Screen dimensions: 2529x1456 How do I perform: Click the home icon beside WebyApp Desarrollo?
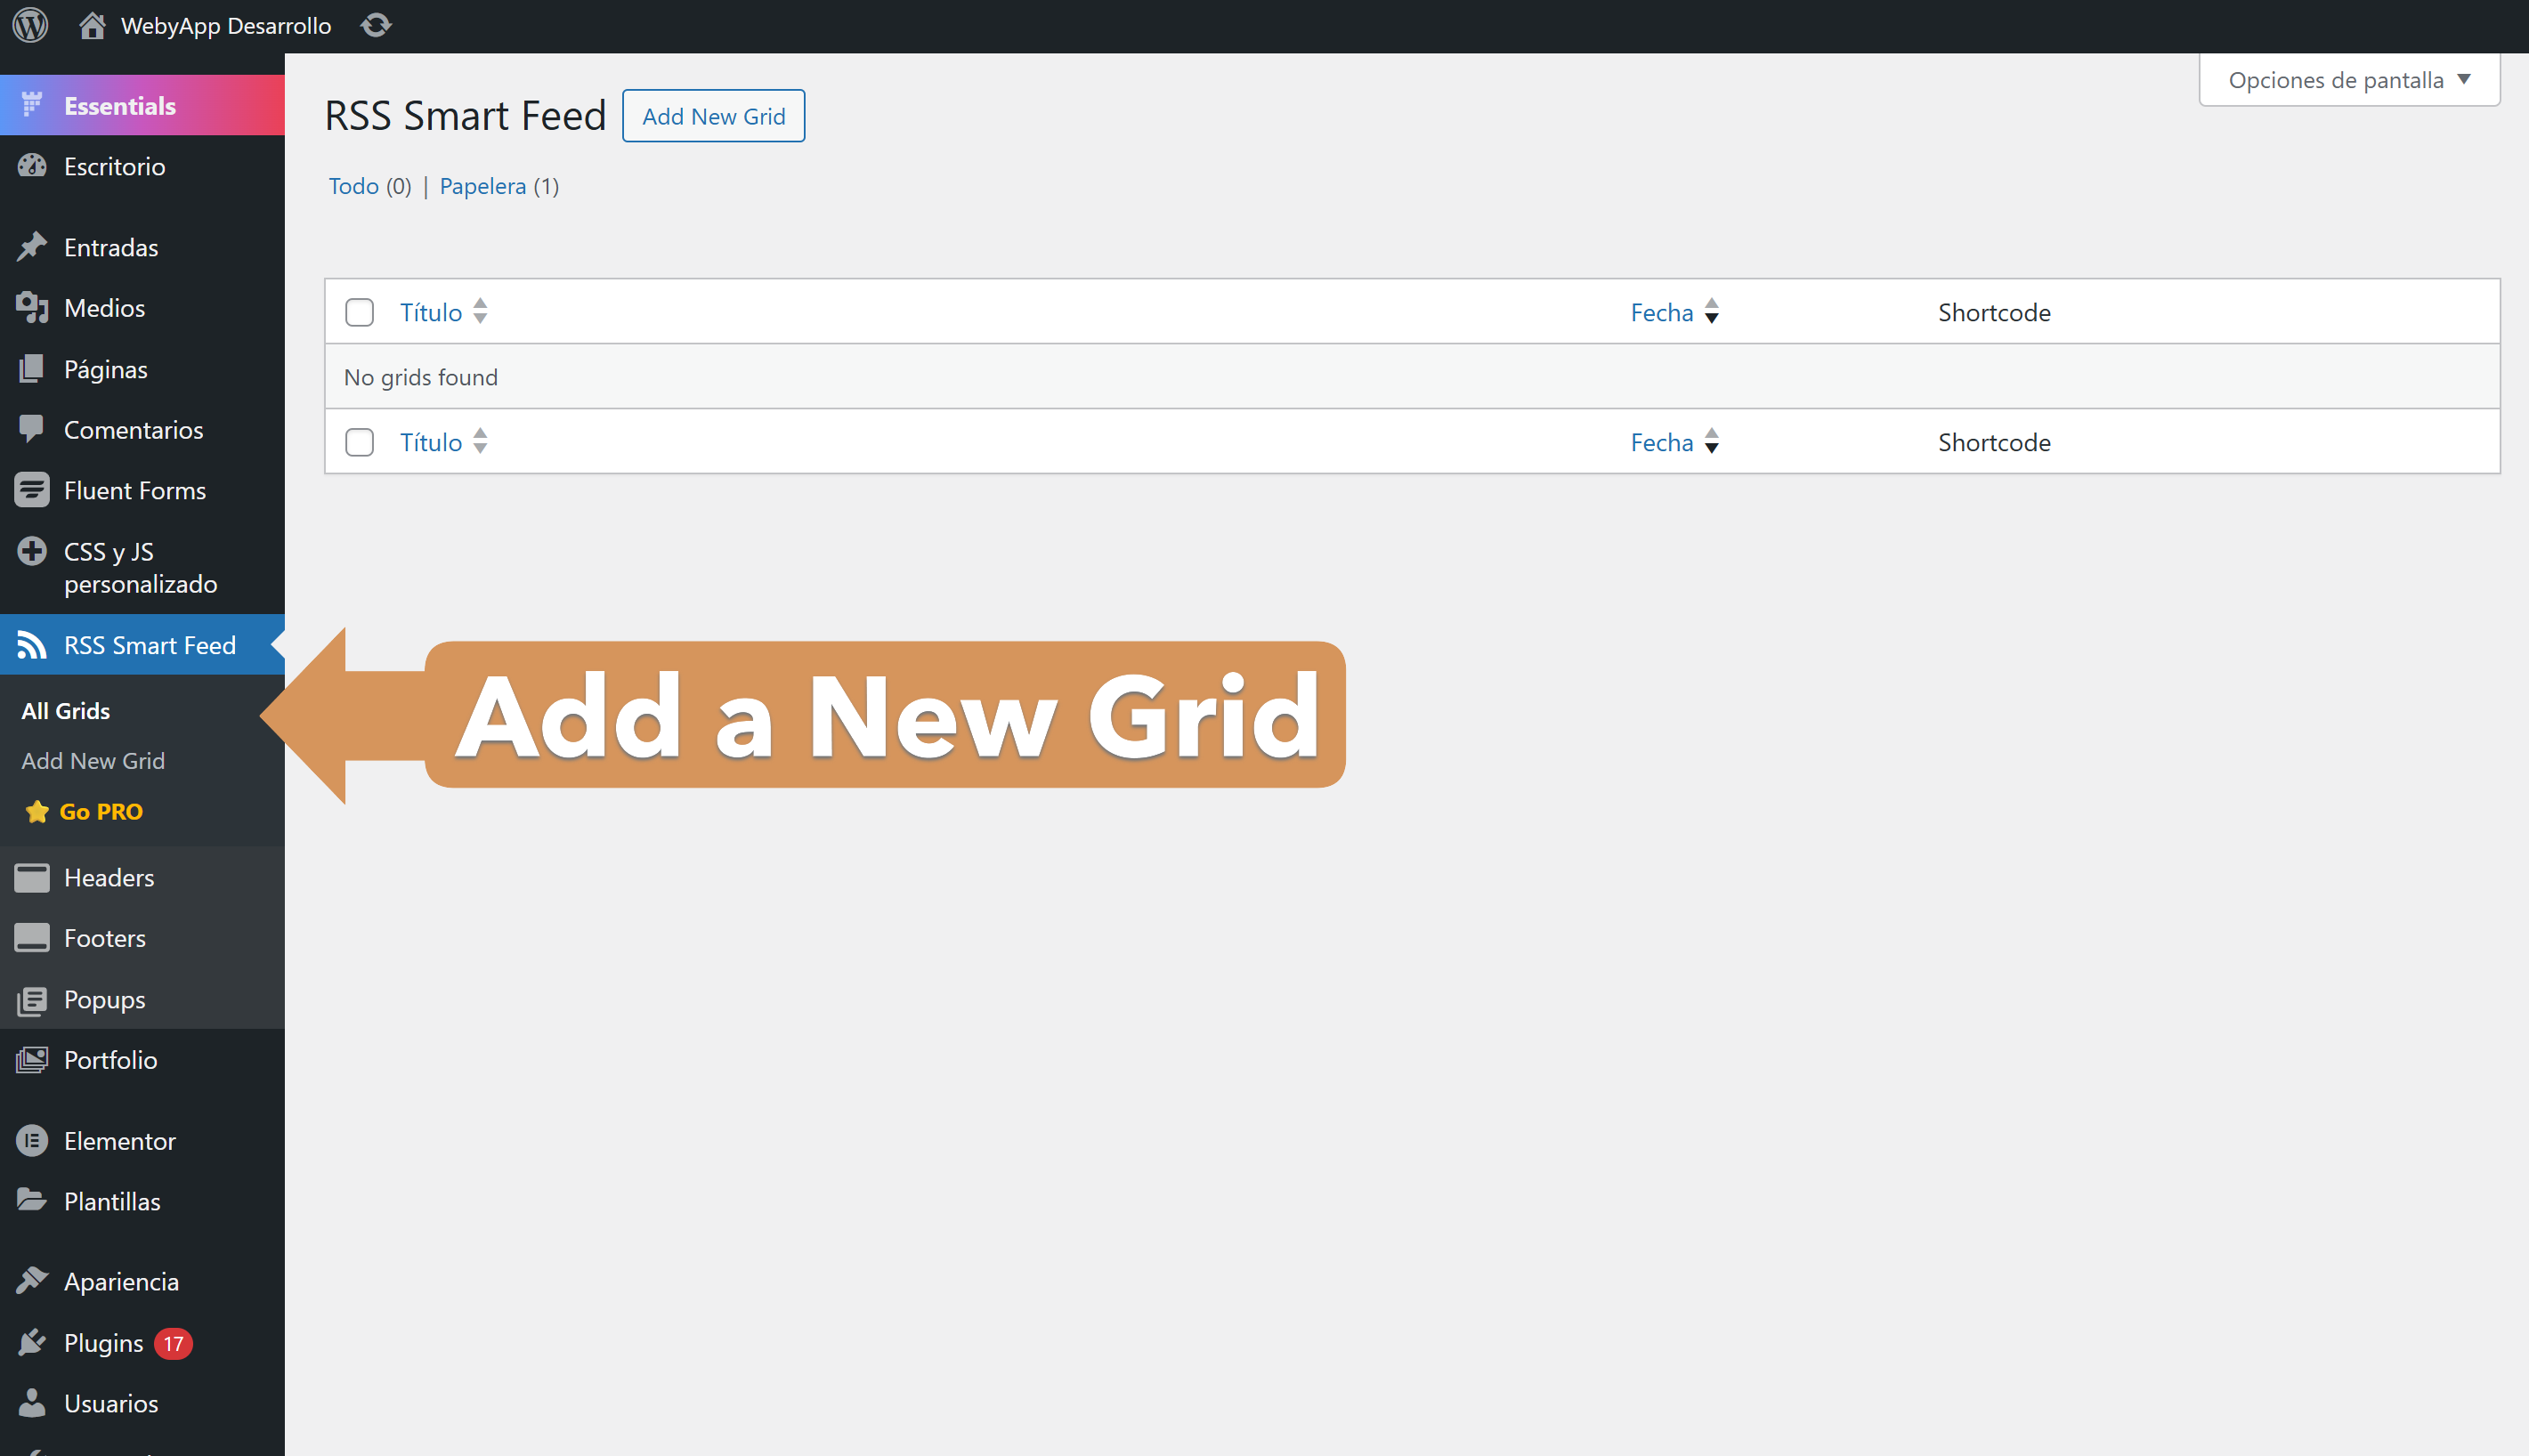(x=92, y=25)
